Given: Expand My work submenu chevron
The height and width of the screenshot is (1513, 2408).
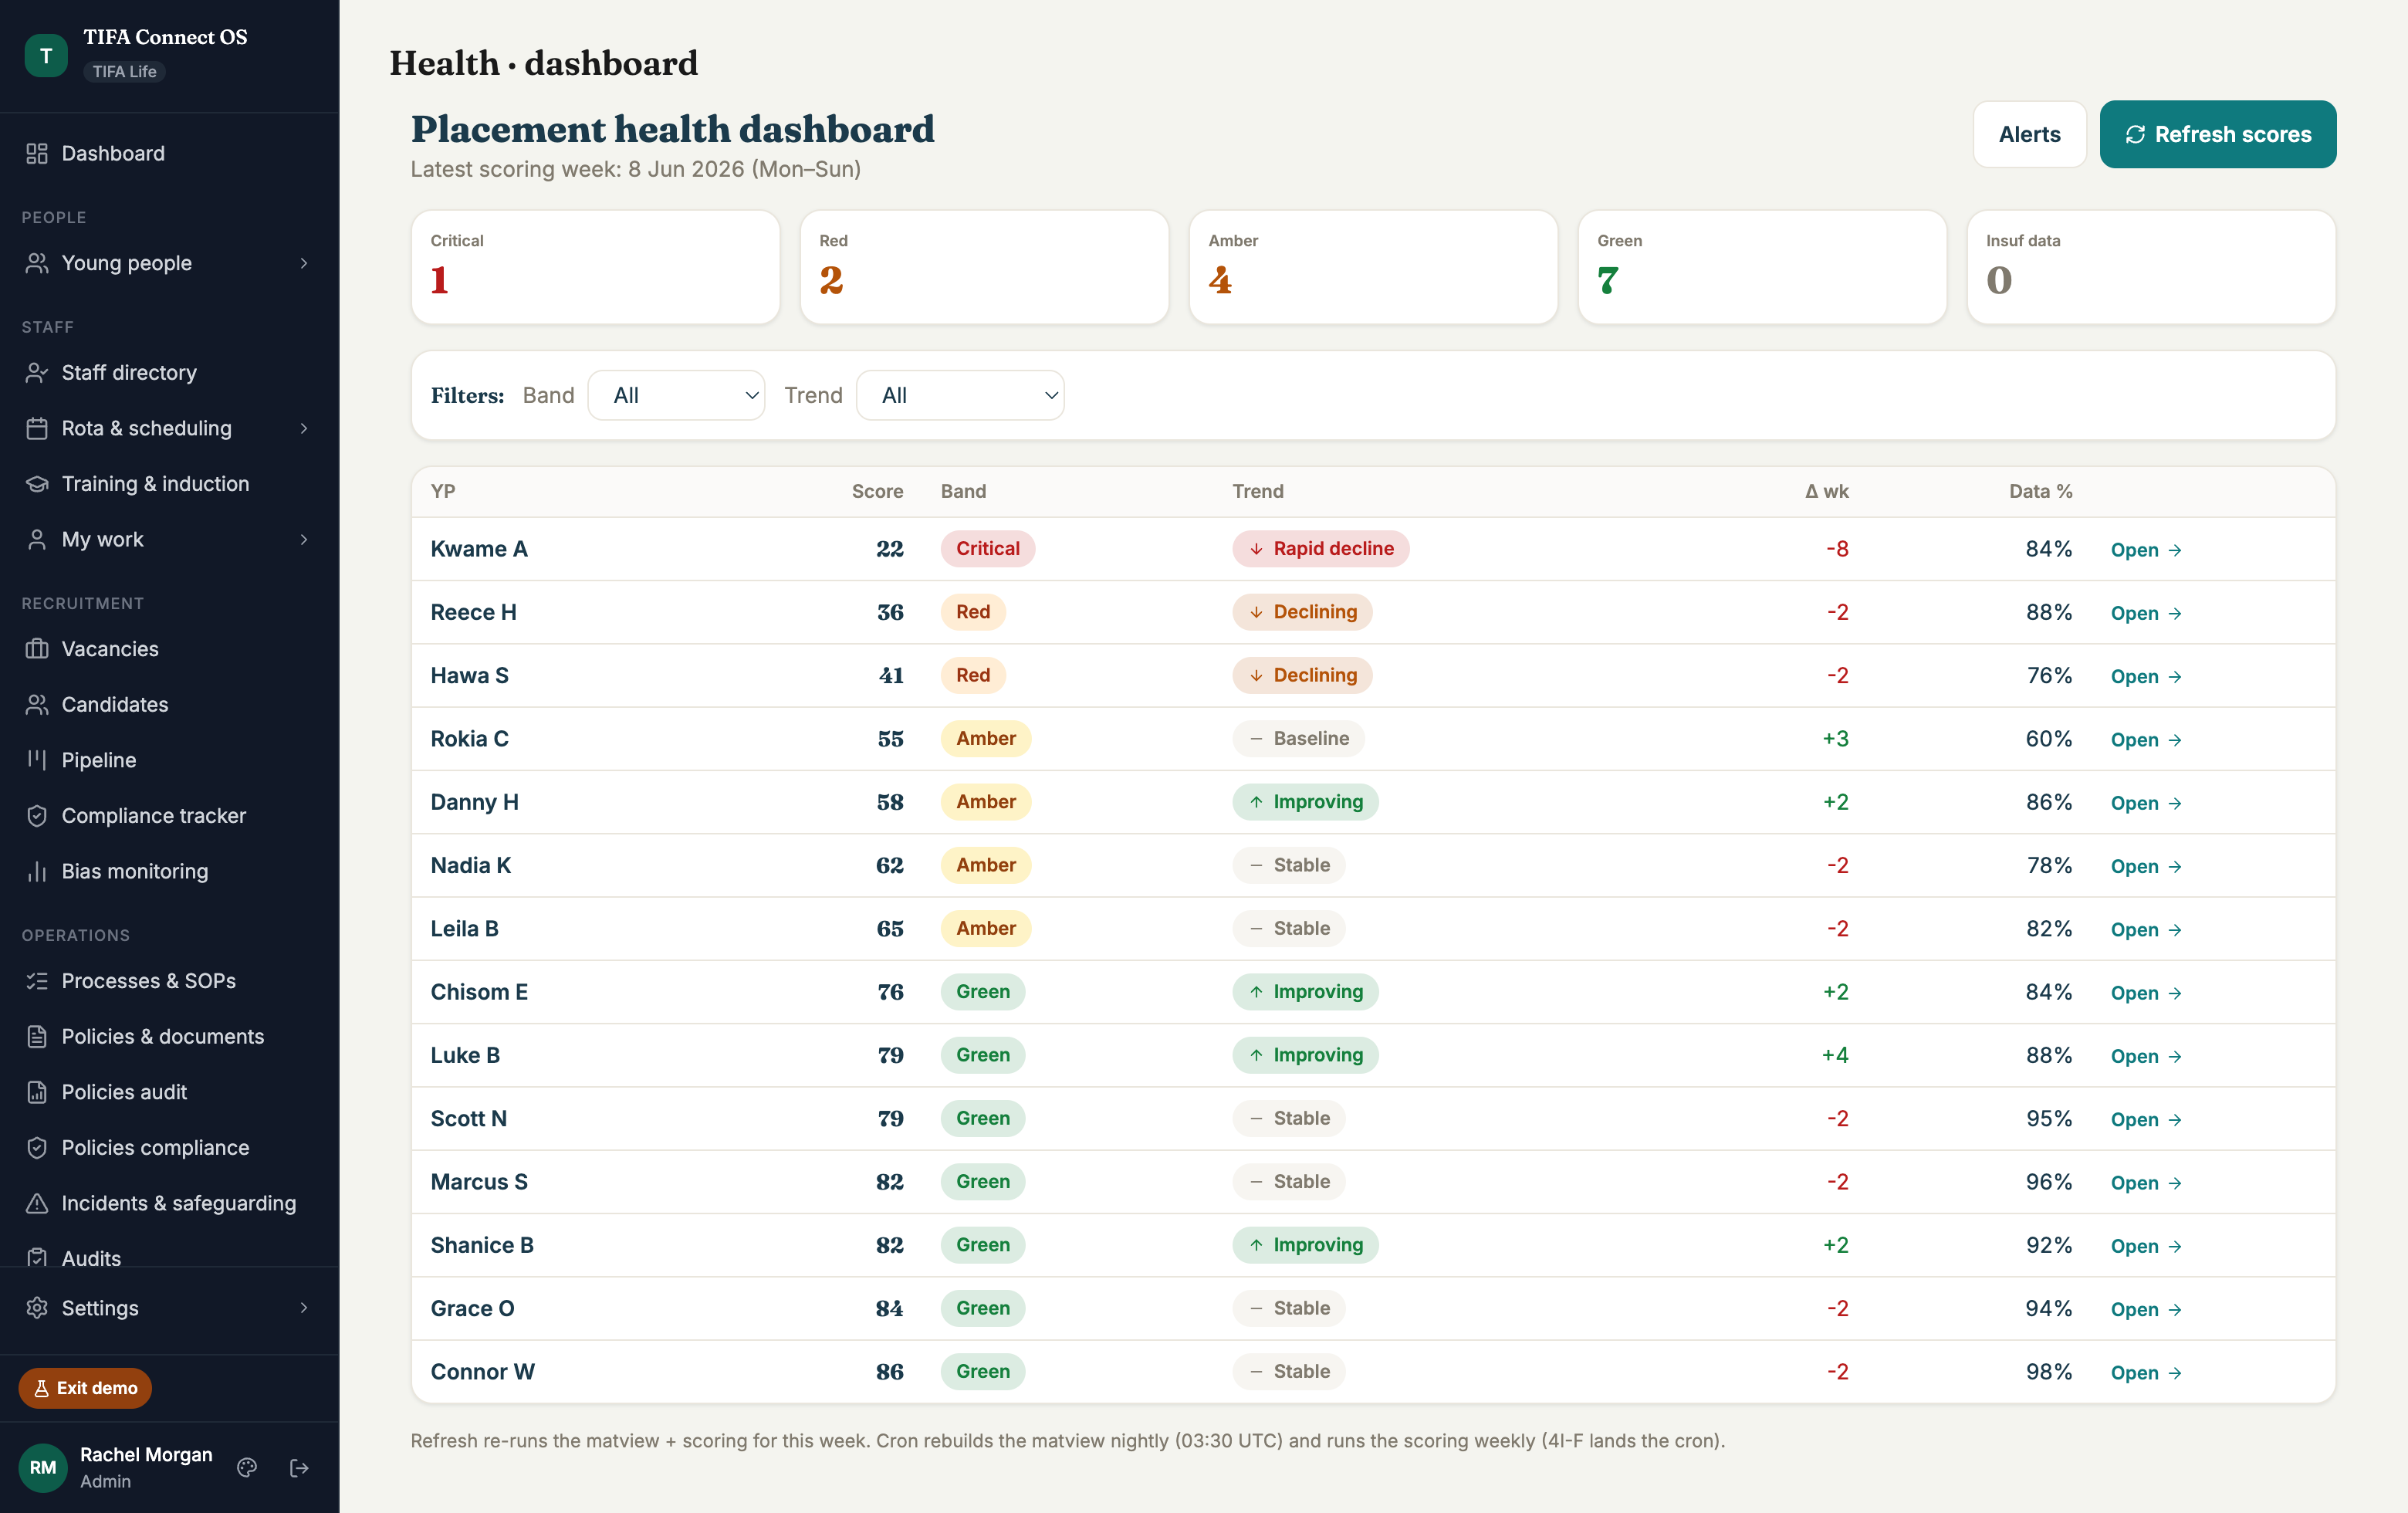Looking at the screenshot, I should [x=304, y=539].
